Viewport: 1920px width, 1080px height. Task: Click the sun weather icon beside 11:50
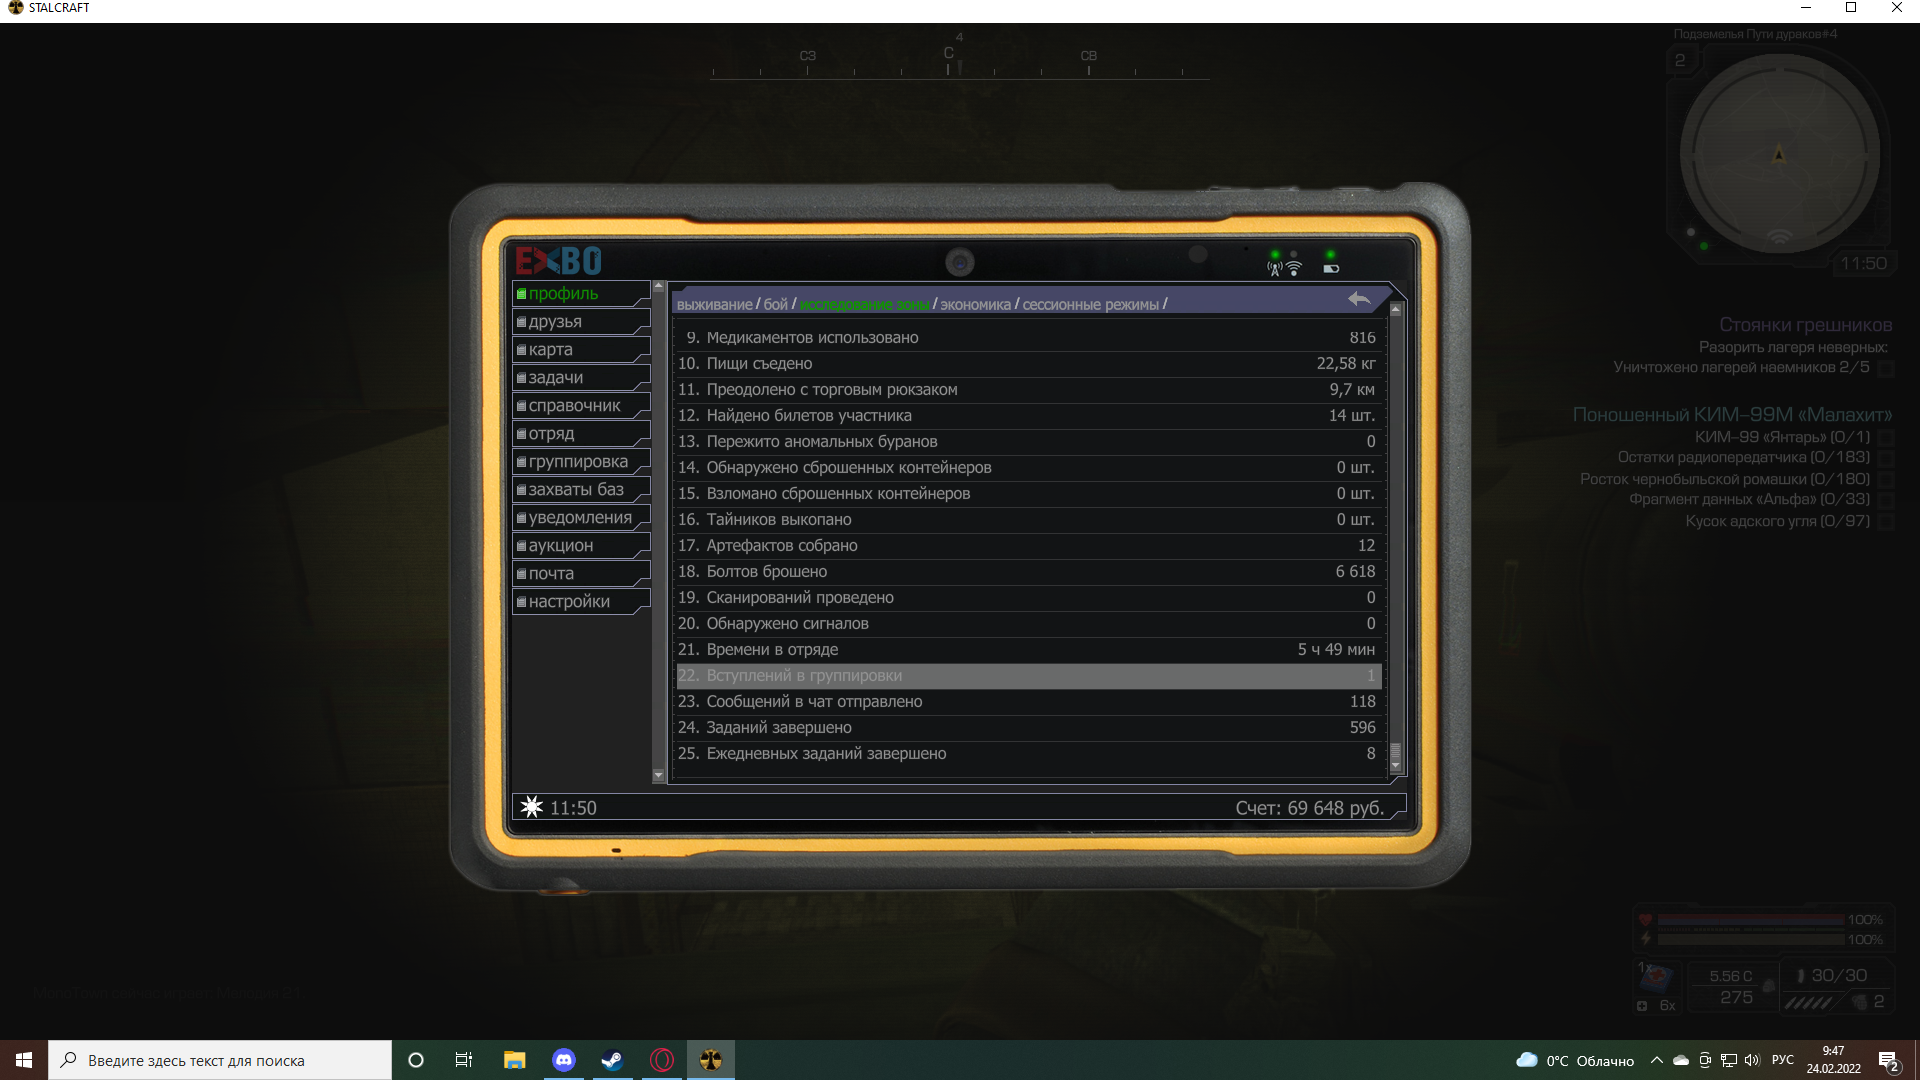click(x=532, y=807)
